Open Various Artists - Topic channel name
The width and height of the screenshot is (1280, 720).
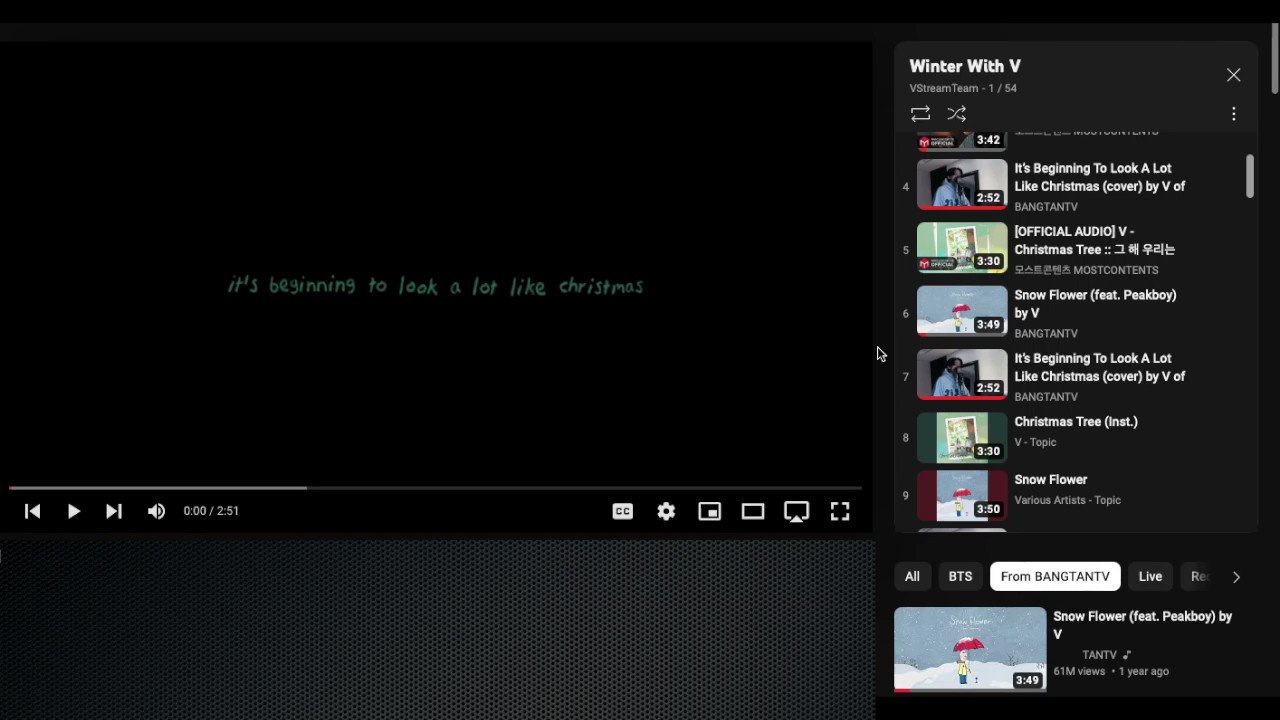coord(1067,500)
